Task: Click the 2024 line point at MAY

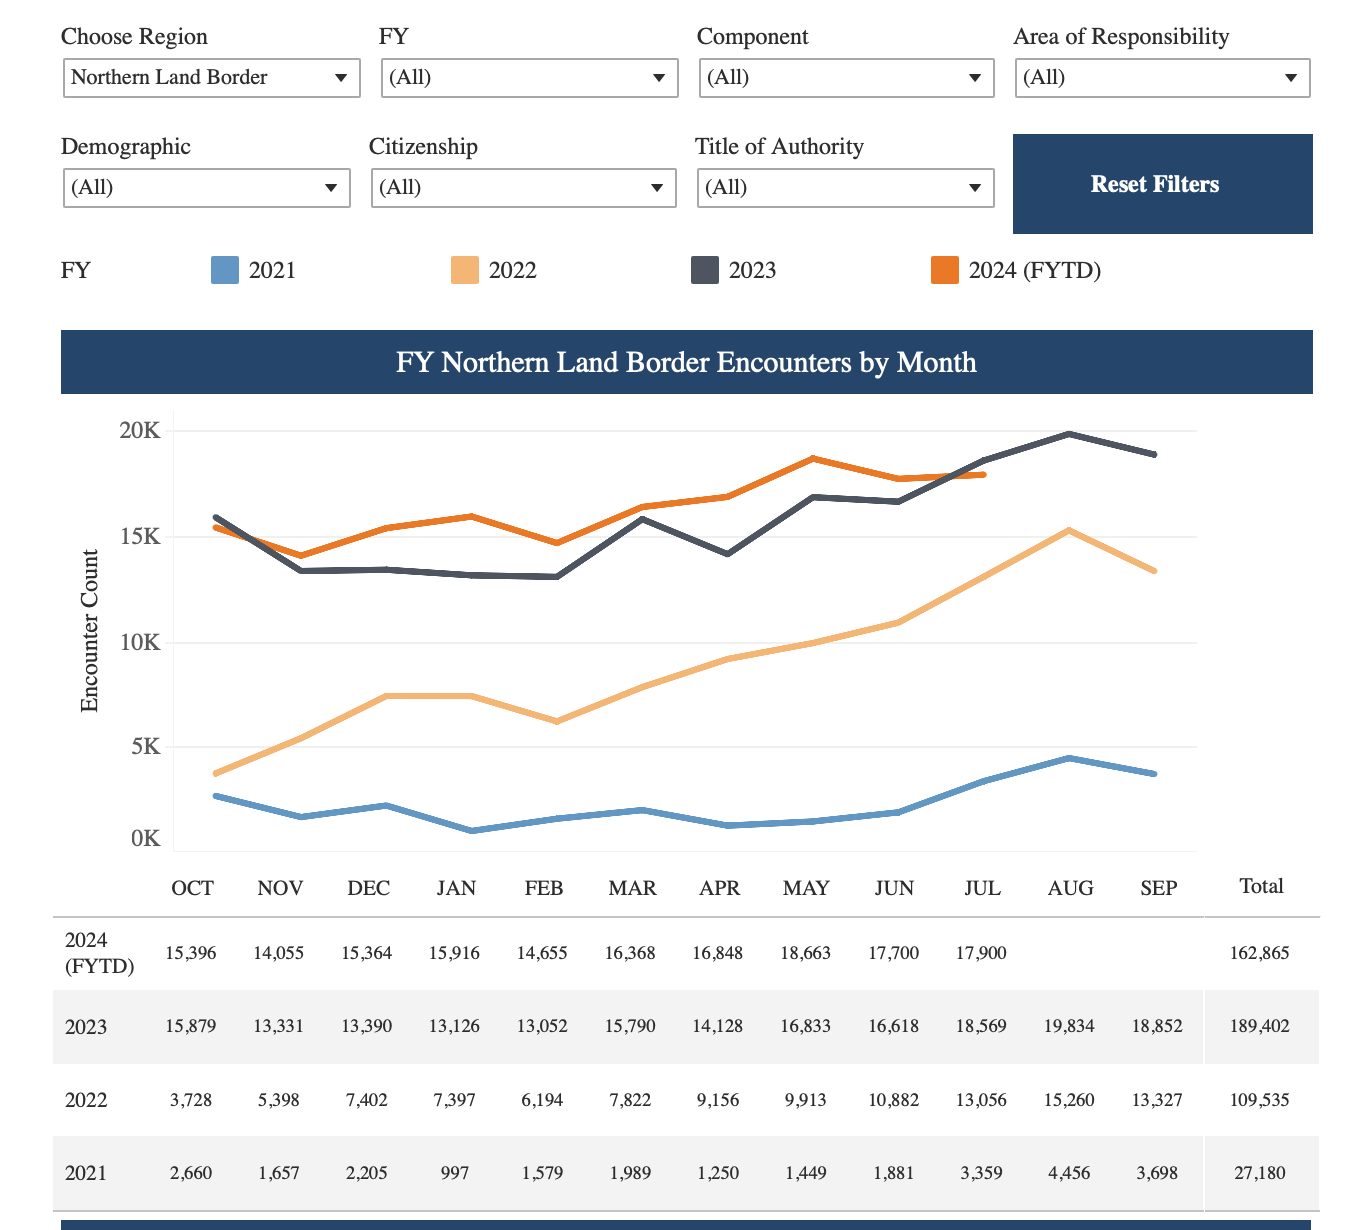Action: [x=814, y=459]
